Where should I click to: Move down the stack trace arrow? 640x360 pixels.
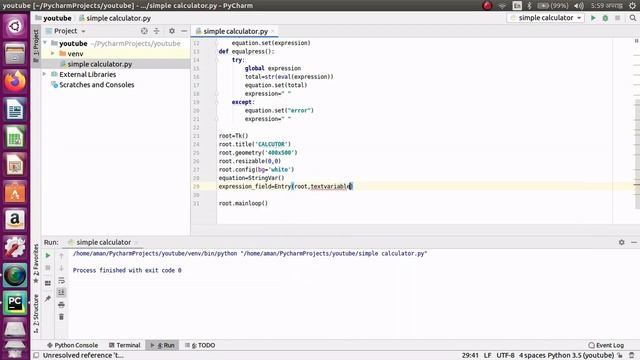click(x=61, y=268)
